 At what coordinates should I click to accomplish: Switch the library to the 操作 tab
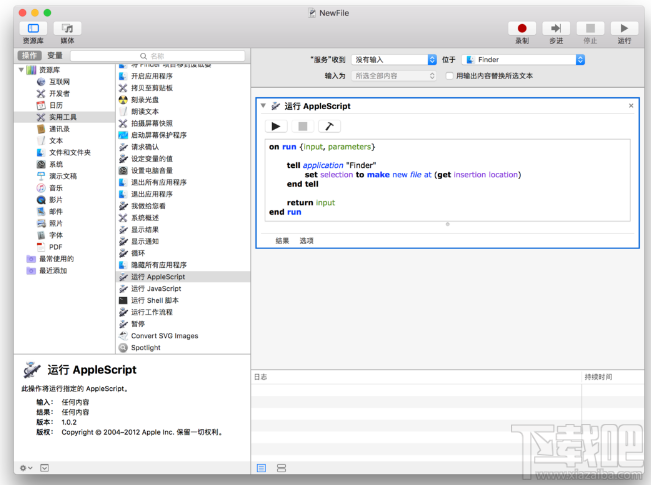[30, 56]
